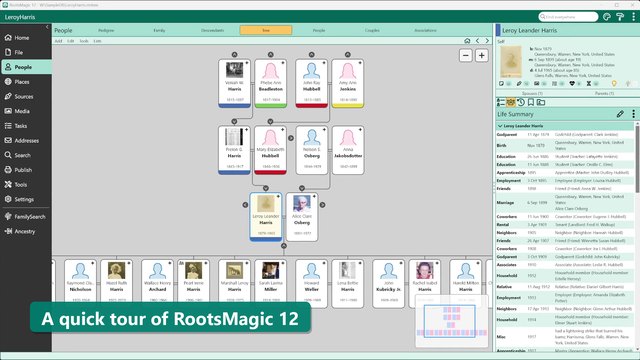This screenshot has width=640, height=360.
Task: Go to home person in tree toolbar
Action: [x=467, y=41]
